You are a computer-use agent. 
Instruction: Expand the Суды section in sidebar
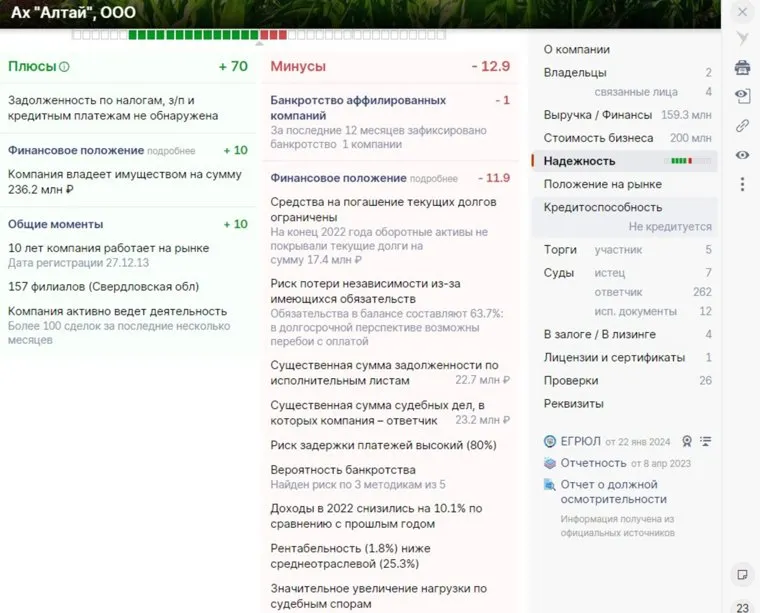click(559, 273)
